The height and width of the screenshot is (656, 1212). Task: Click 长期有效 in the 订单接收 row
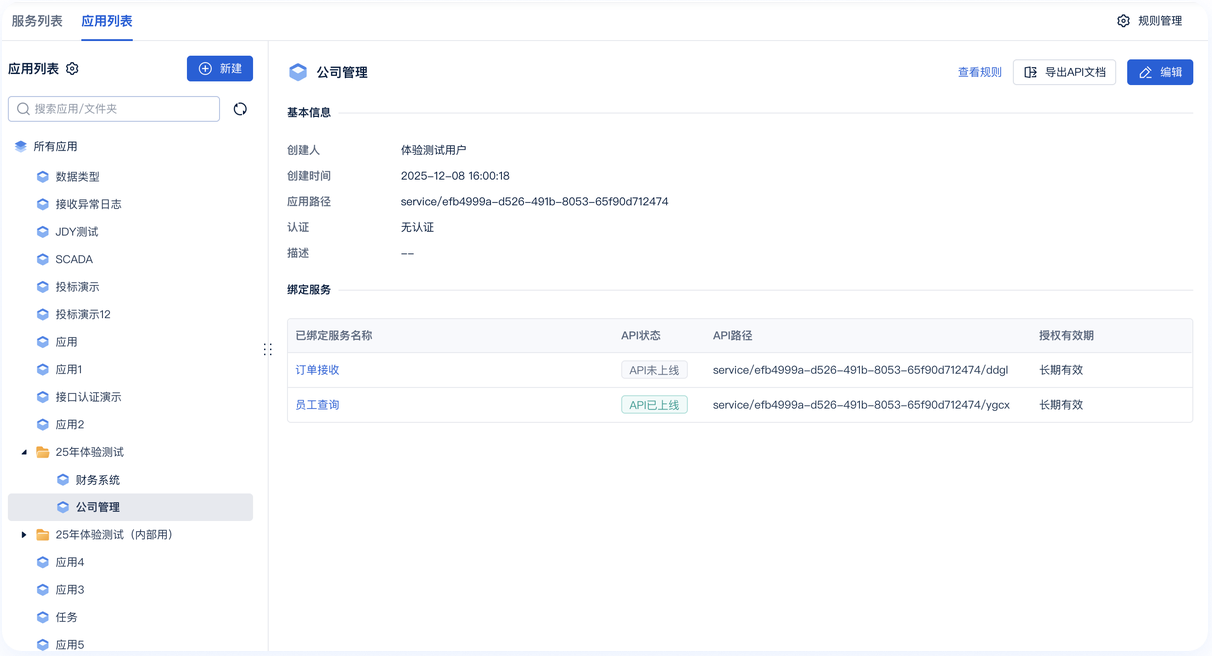[x=1061, y=370]
